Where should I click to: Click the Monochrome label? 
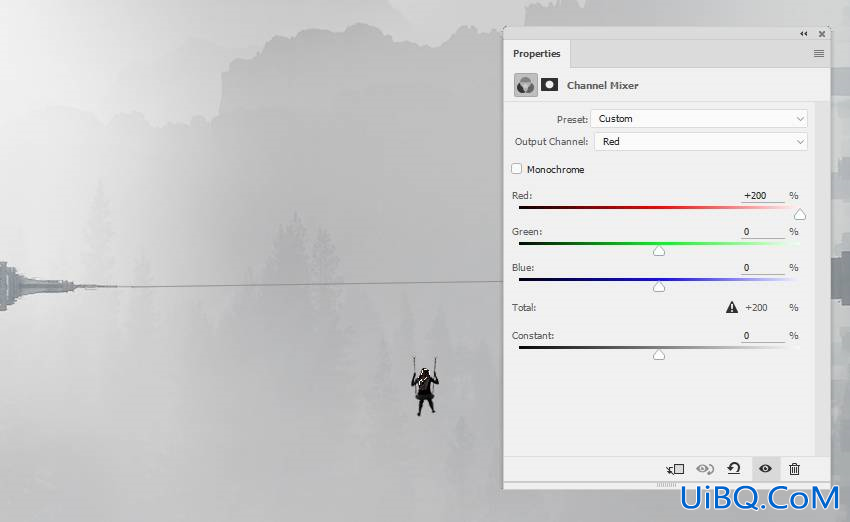[x=555, y=170]
